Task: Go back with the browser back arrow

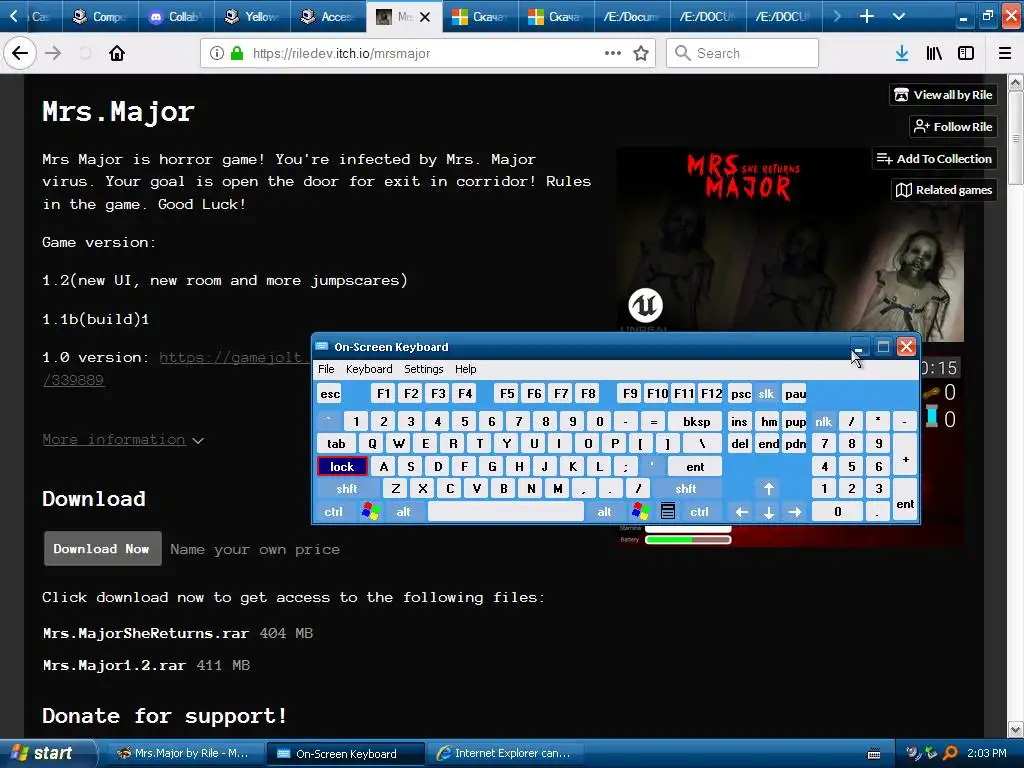Action: tap(20, 53)
